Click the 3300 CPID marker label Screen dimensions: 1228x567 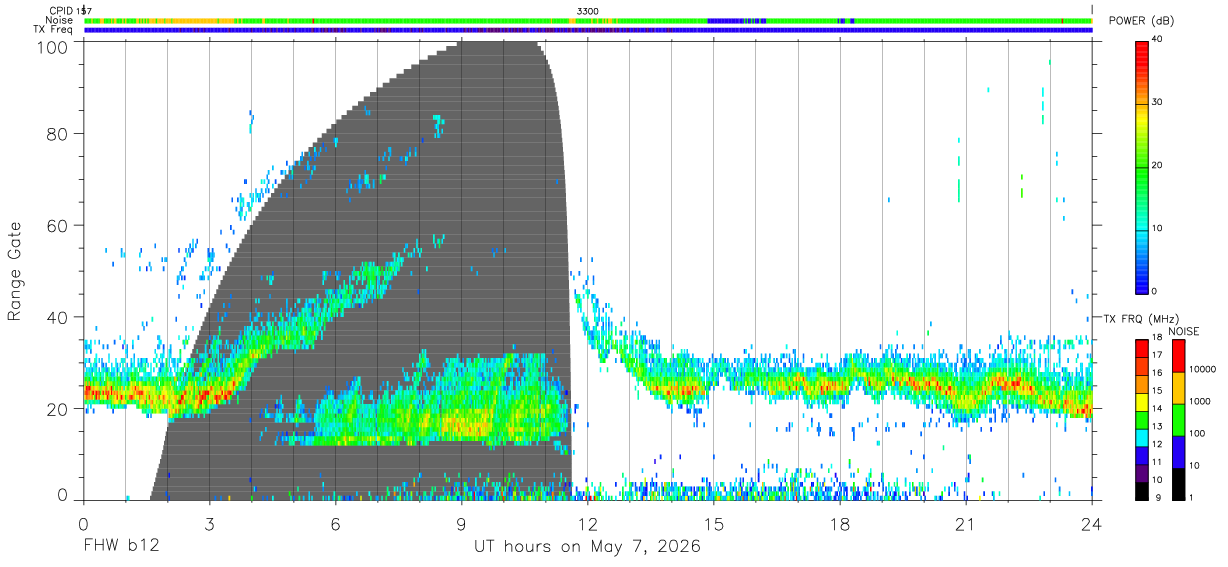pos(588,11)
